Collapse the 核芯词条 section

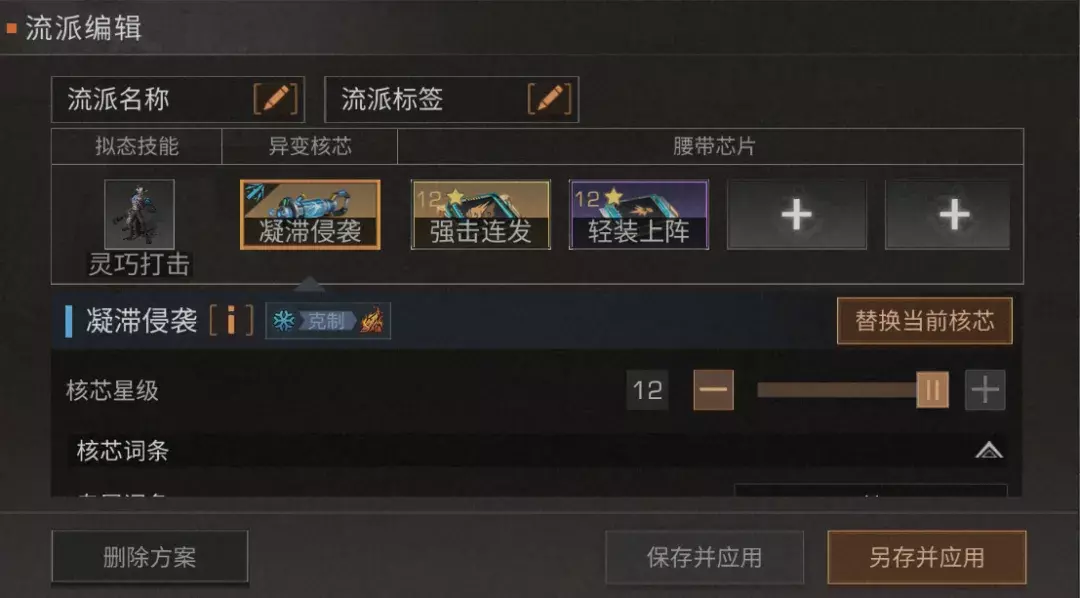coord(989,451)
